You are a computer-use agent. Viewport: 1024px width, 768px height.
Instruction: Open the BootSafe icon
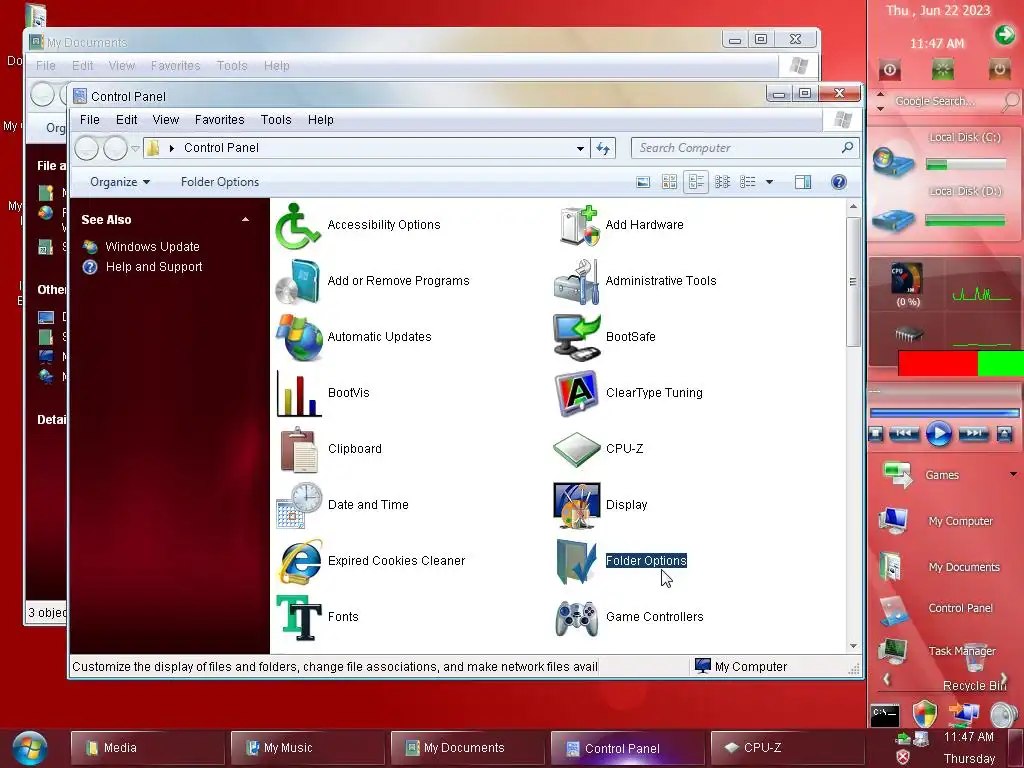(x=576, y=338)
